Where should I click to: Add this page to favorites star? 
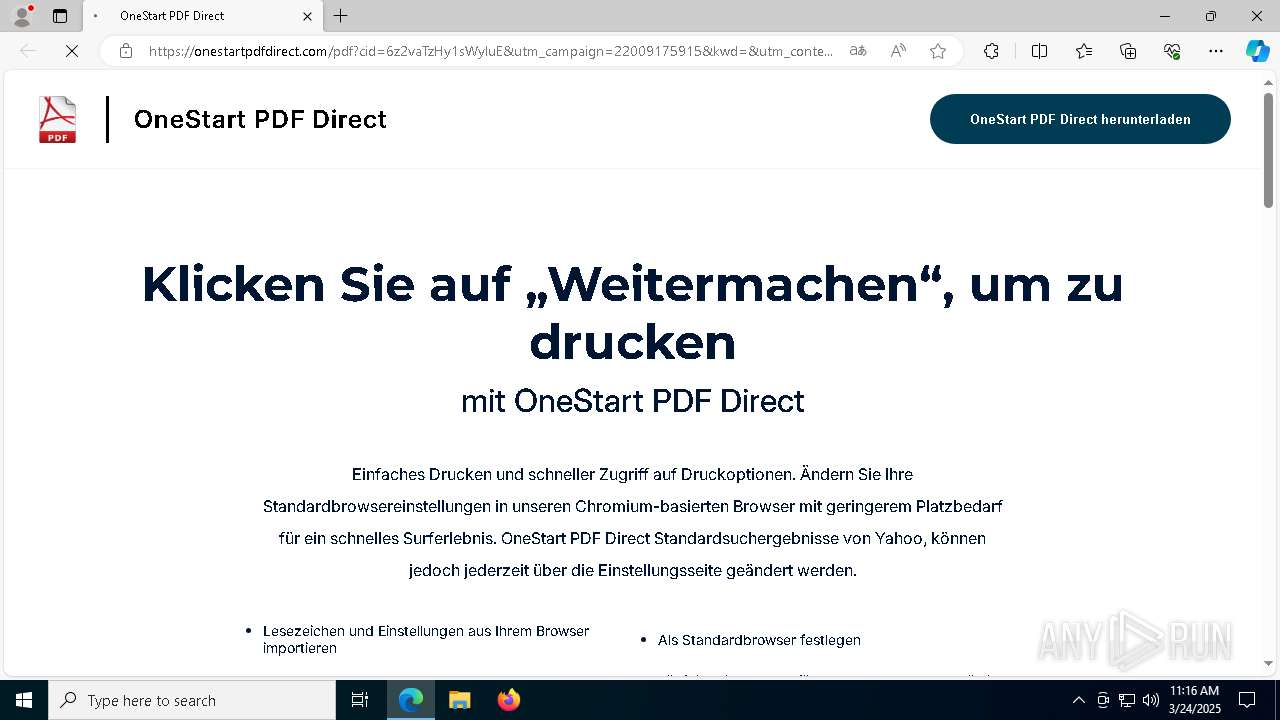938,51
